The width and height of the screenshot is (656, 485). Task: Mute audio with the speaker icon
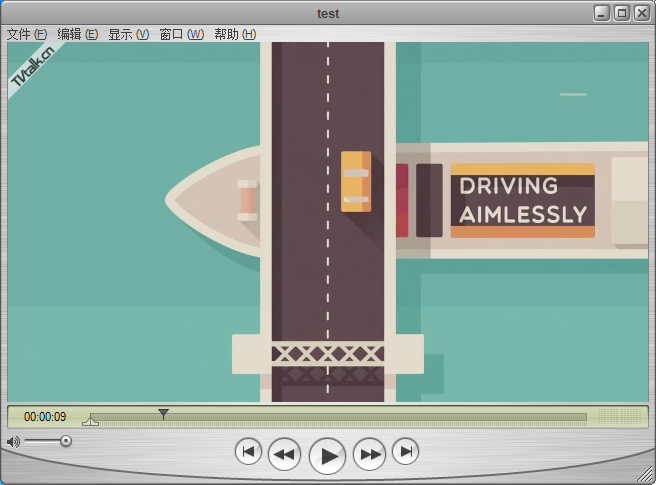tap(13, 441)
